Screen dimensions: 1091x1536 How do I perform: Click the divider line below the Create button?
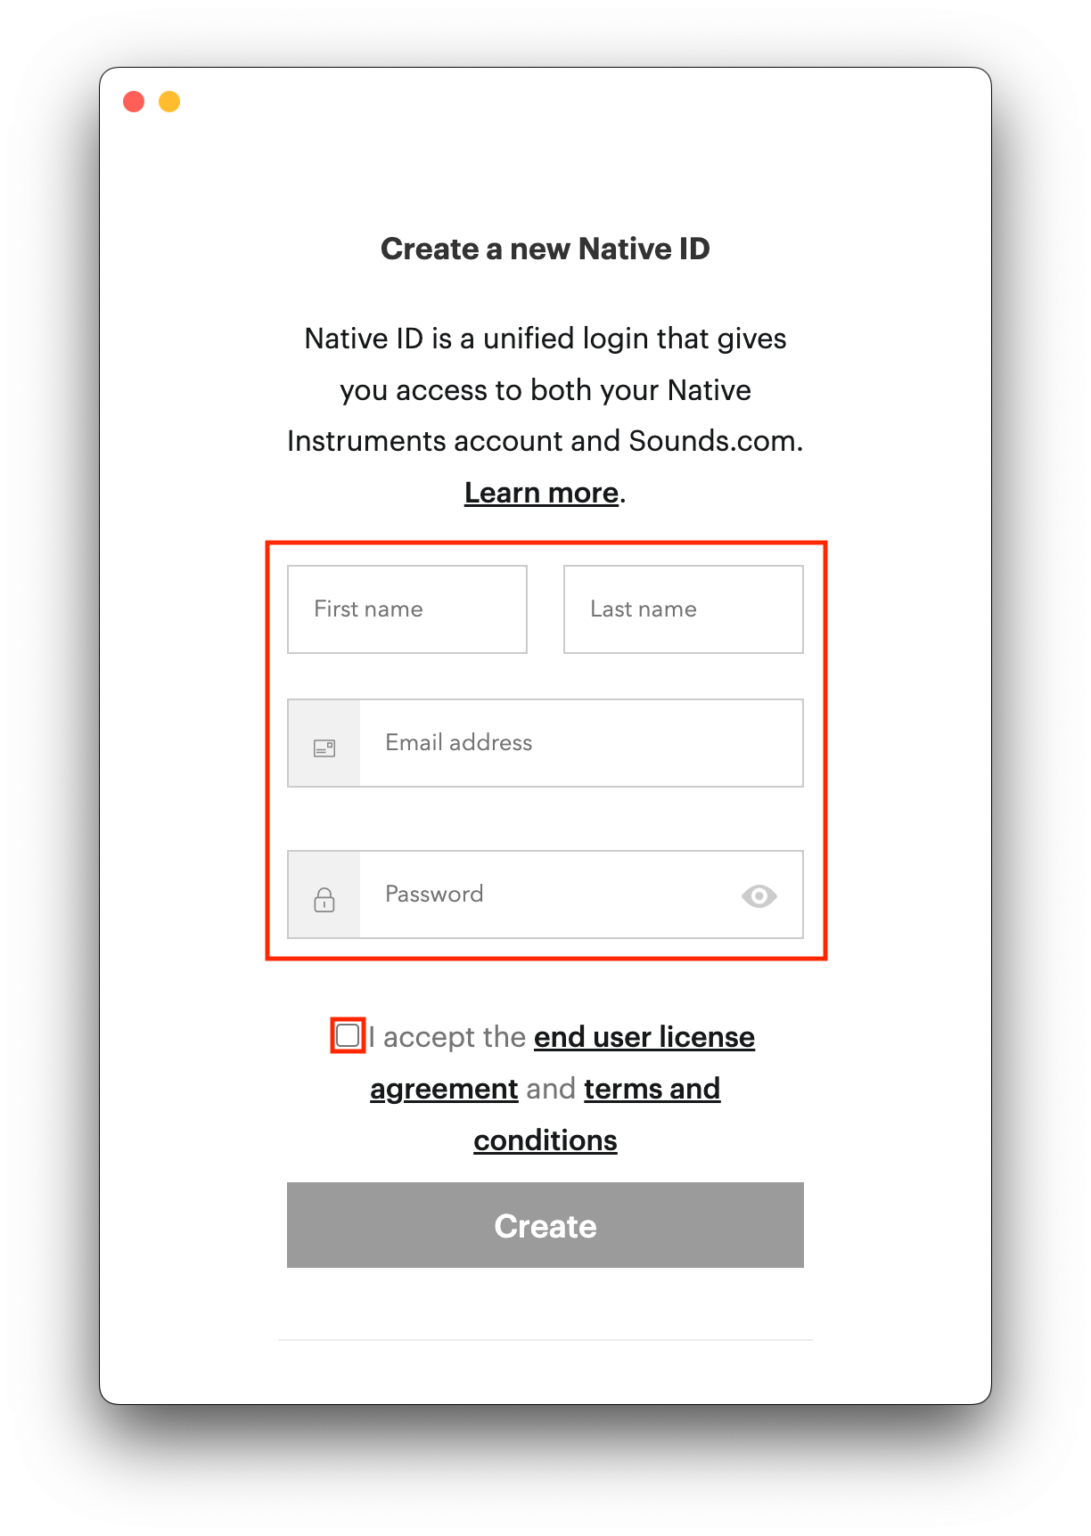click(x=545, y=1339)
